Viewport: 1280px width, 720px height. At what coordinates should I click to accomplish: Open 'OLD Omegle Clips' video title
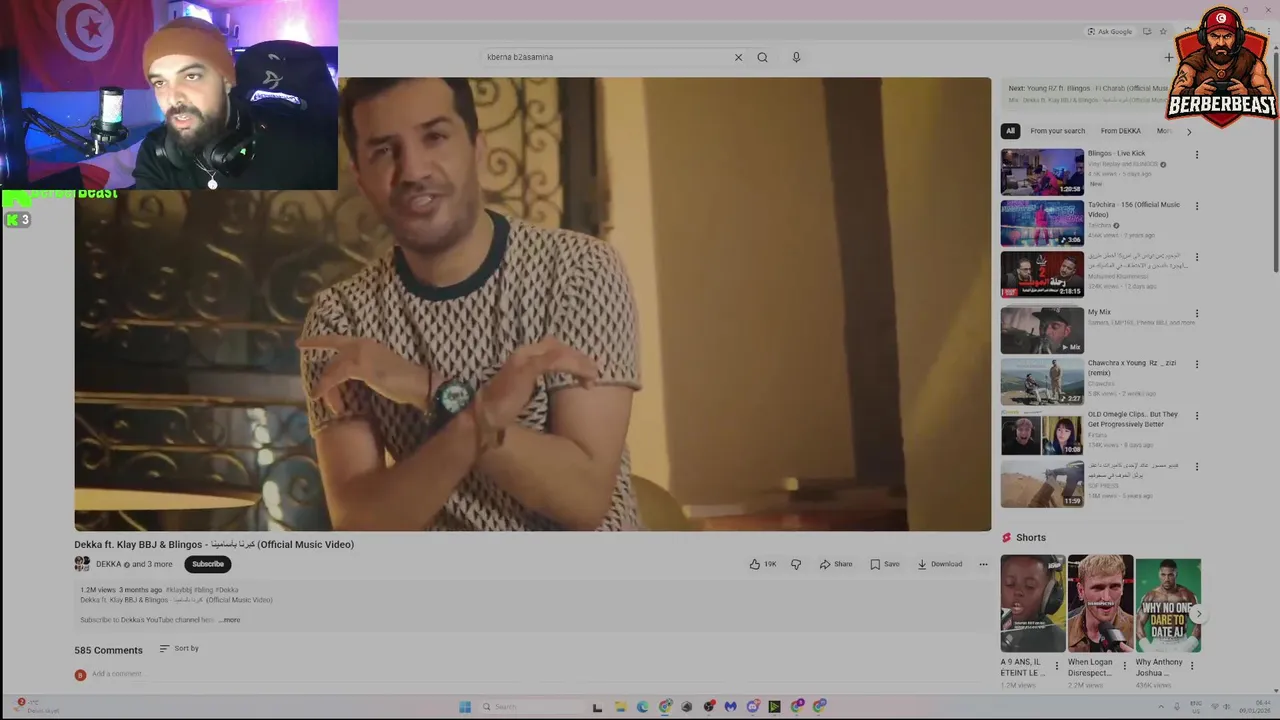[x=1133, y=419]
